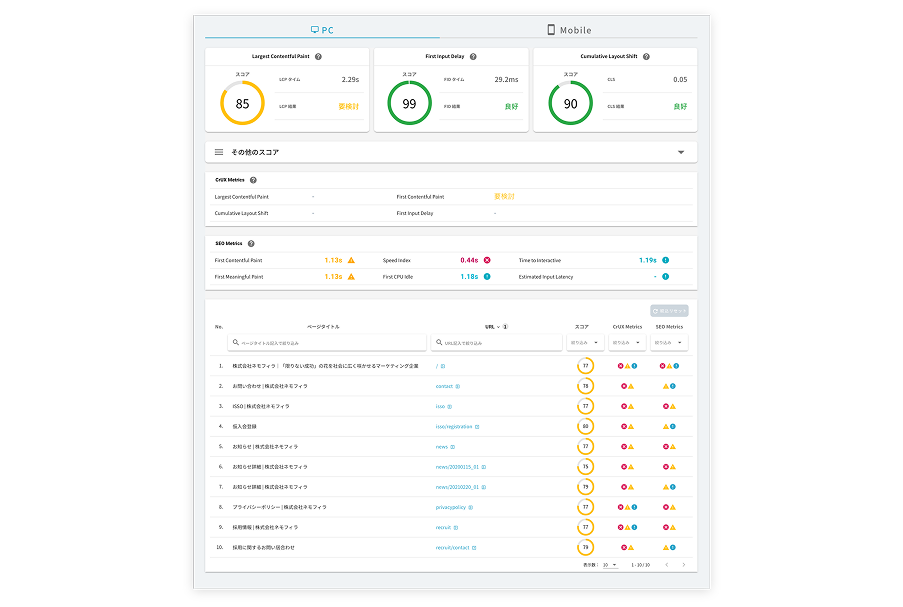Click external icon beside news/20200115_01
Viewport: 903px width, 607px height.
point(484,467)
